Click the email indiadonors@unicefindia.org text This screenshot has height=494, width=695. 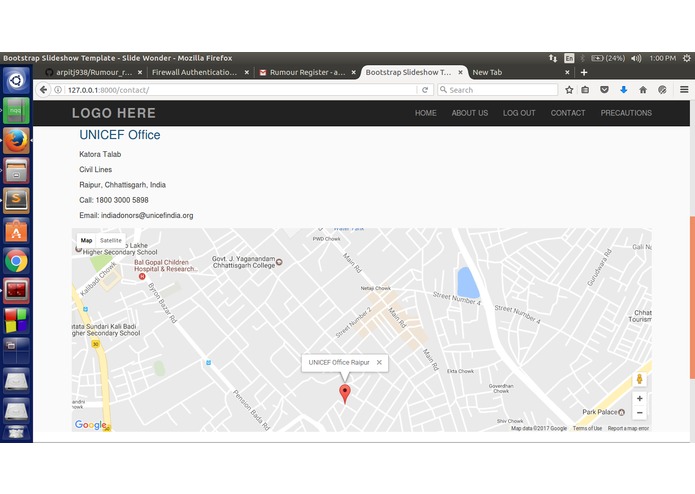point(147,216)
